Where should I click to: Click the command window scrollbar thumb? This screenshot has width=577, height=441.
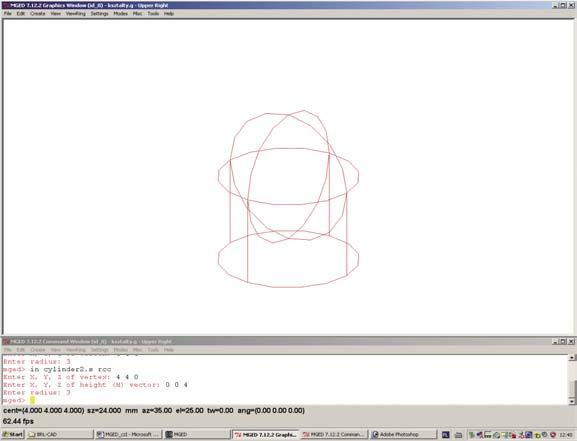[572, 389]
